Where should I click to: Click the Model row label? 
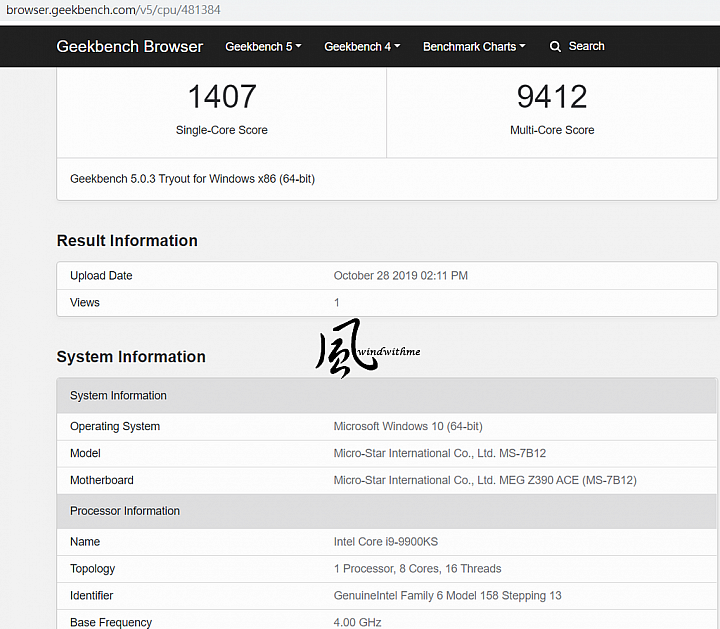click(x=85, y=453)
